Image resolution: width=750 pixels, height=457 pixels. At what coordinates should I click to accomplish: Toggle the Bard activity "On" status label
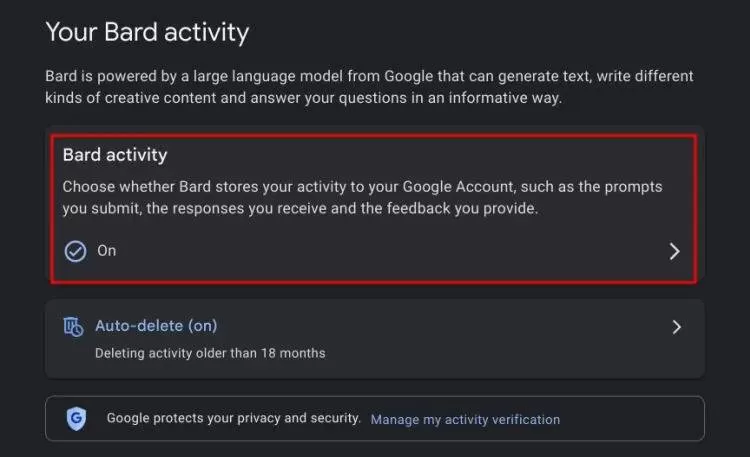coord(106,251)
